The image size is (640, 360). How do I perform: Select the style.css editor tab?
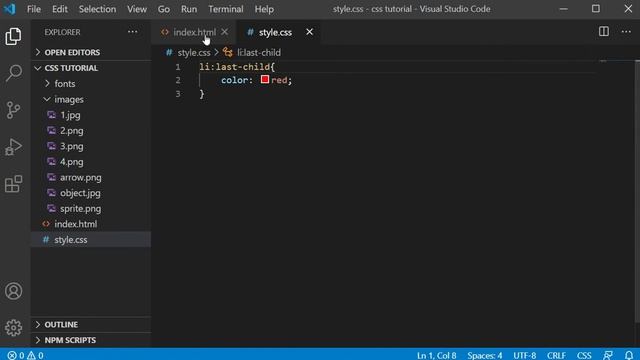[278, 32]
